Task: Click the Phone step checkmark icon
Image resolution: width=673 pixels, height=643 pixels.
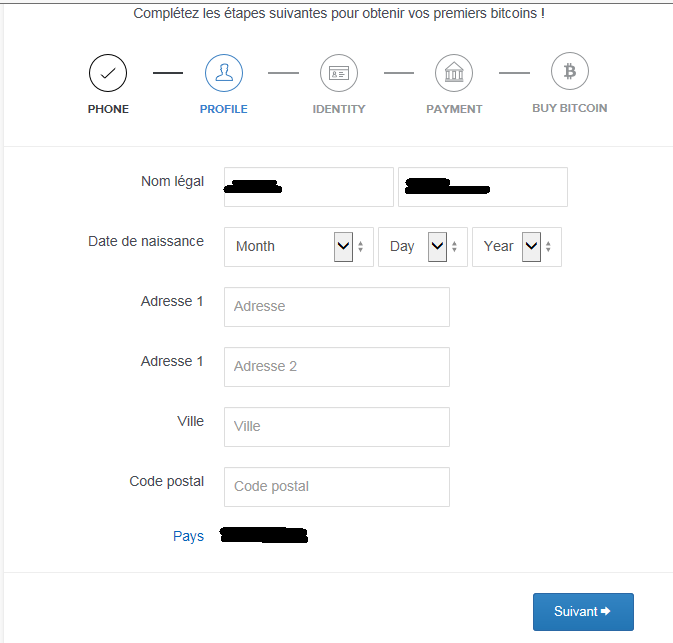Action: click(108, 73)
